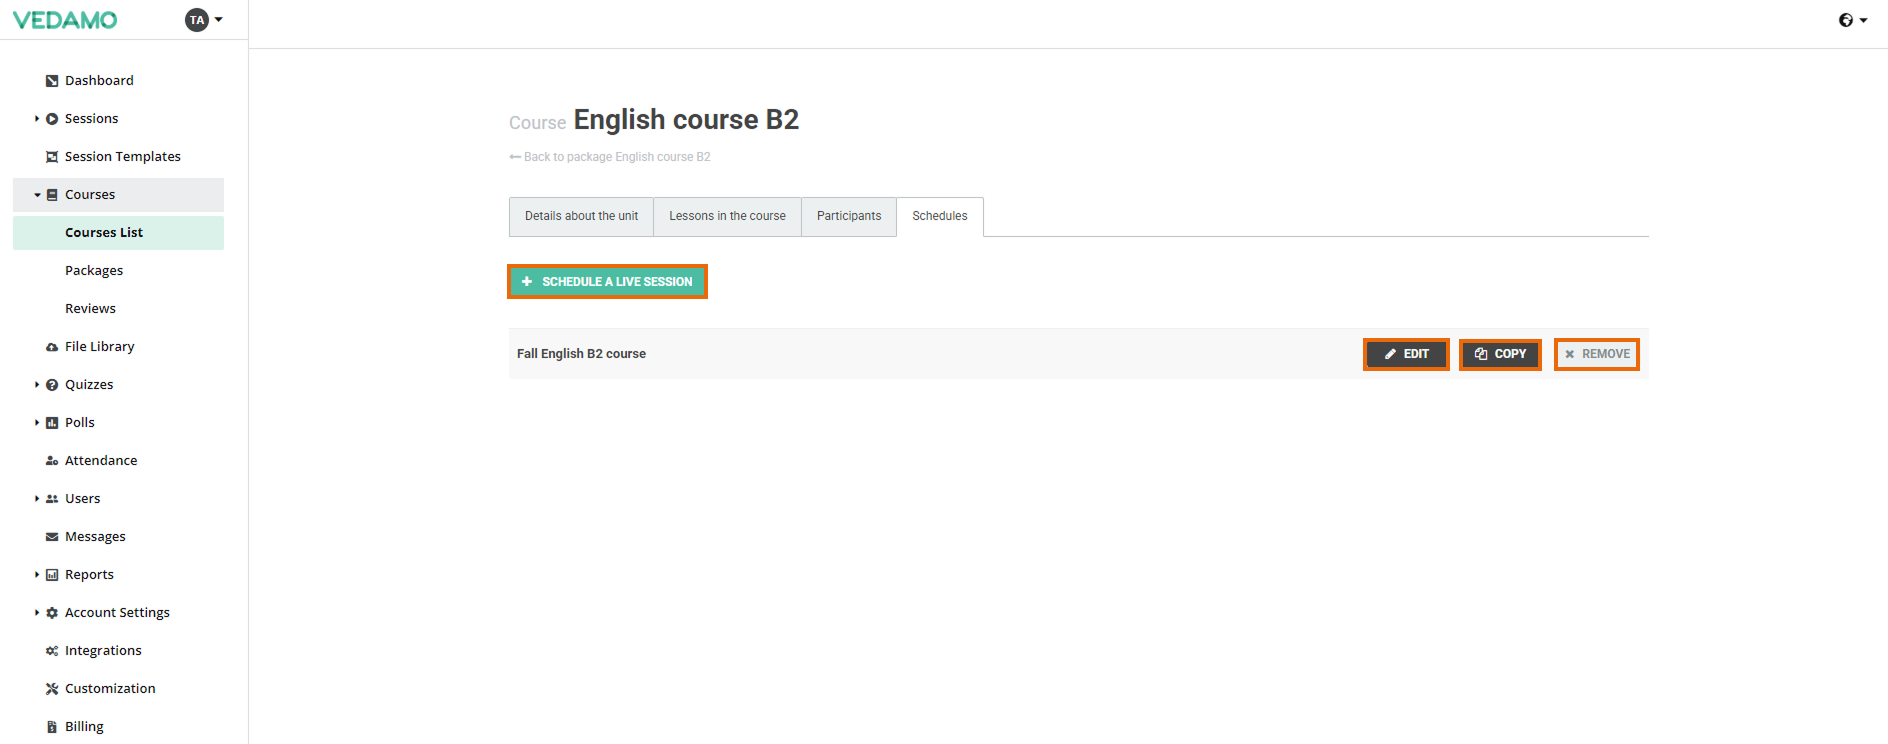Expand the Reports tree arrow
This screenshot has height=744, width=1888.
[x=37, y=575]
